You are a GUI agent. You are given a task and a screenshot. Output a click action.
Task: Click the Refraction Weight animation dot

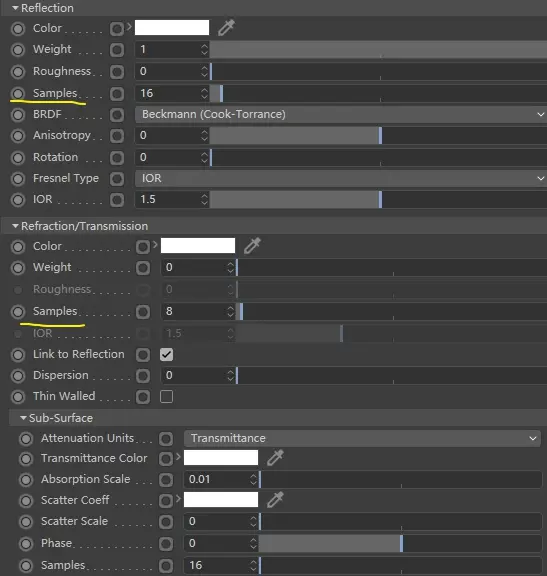coord(18,268)
